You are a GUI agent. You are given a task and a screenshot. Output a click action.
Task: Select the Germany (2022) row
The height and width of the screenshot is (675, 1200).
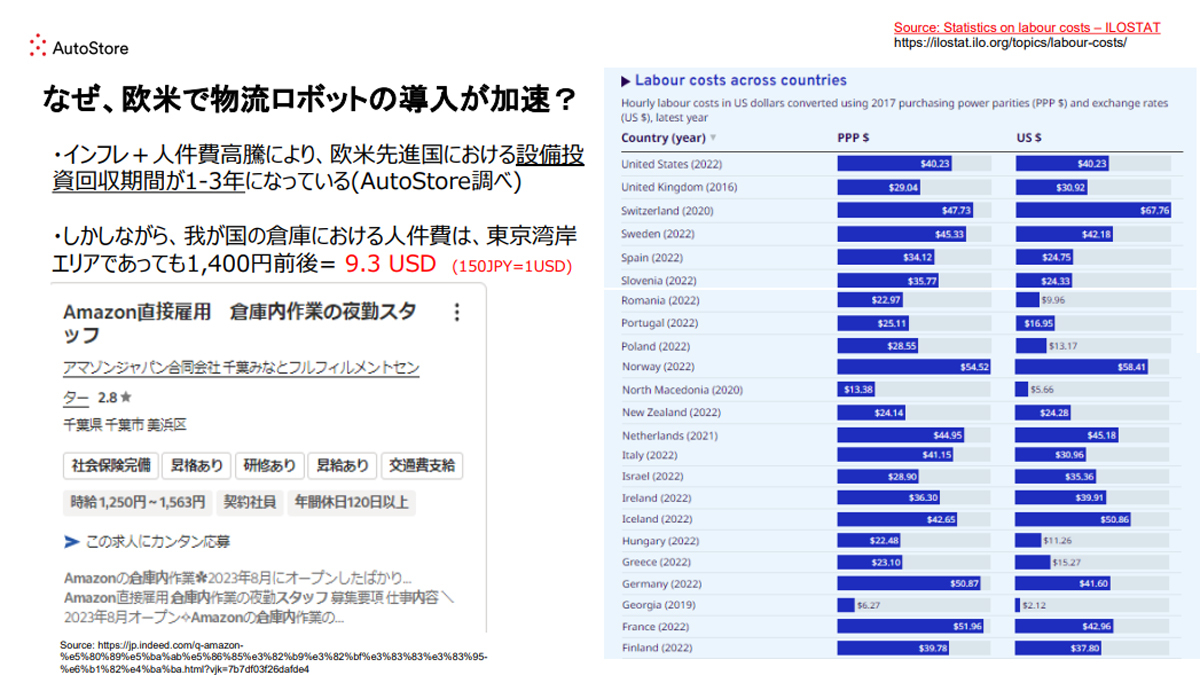(x=902, y=583)
